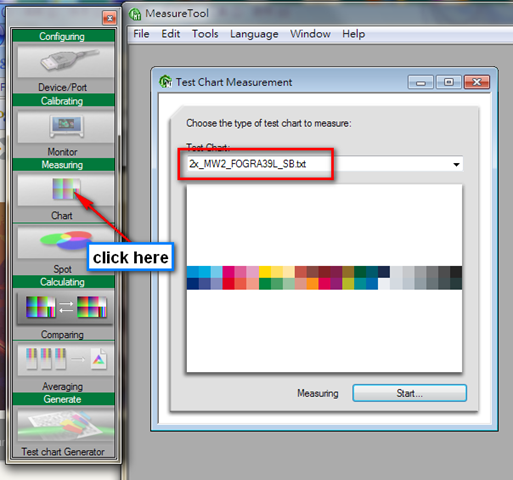Viewport: 513px width, 480px height.
Task: Open the Chart measuring icon
Action: point(66,190)
